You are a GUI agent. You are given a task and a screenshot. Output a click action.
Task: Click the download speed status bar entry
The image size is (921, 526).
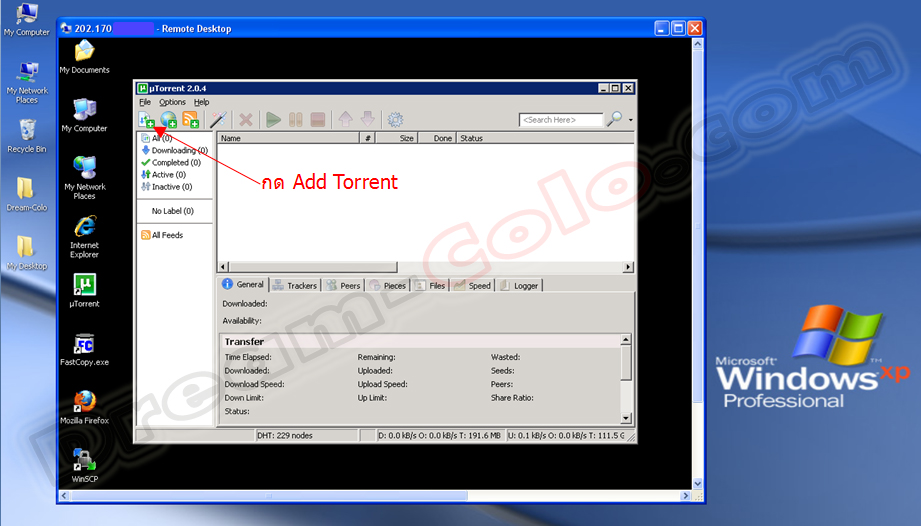click(439, 436)
